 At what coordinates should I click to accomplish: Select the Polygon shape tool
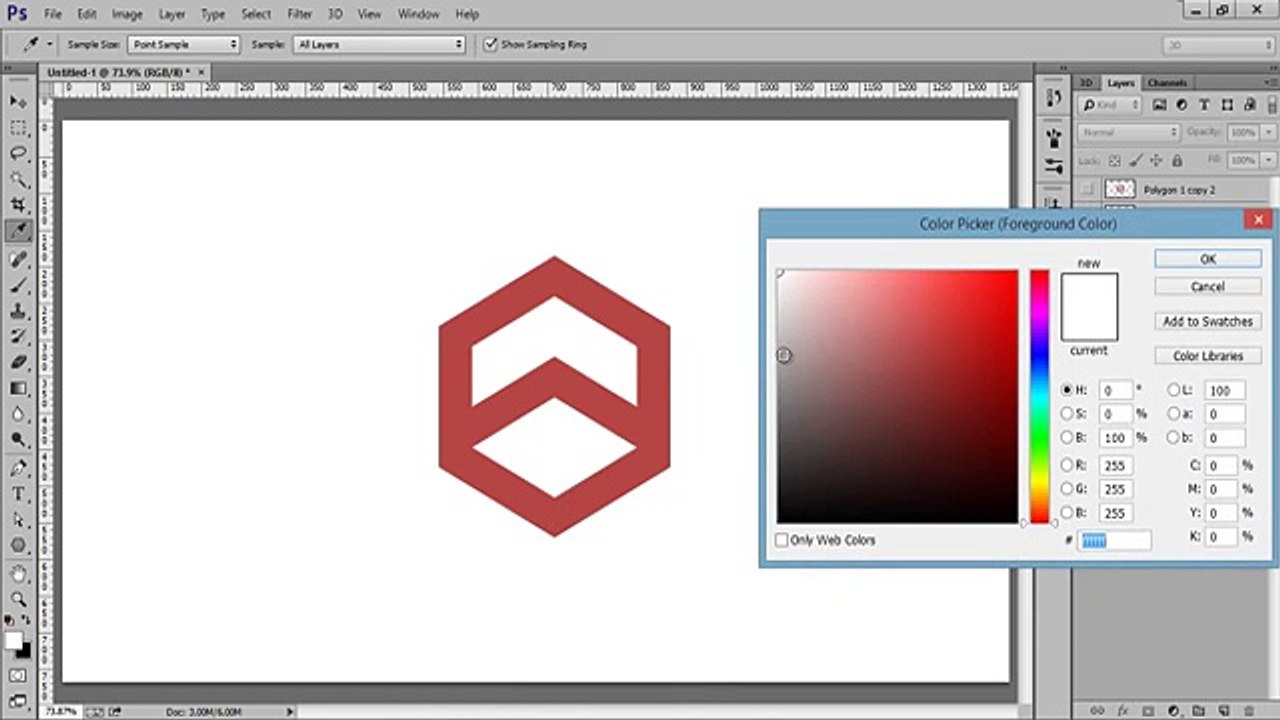18,546
